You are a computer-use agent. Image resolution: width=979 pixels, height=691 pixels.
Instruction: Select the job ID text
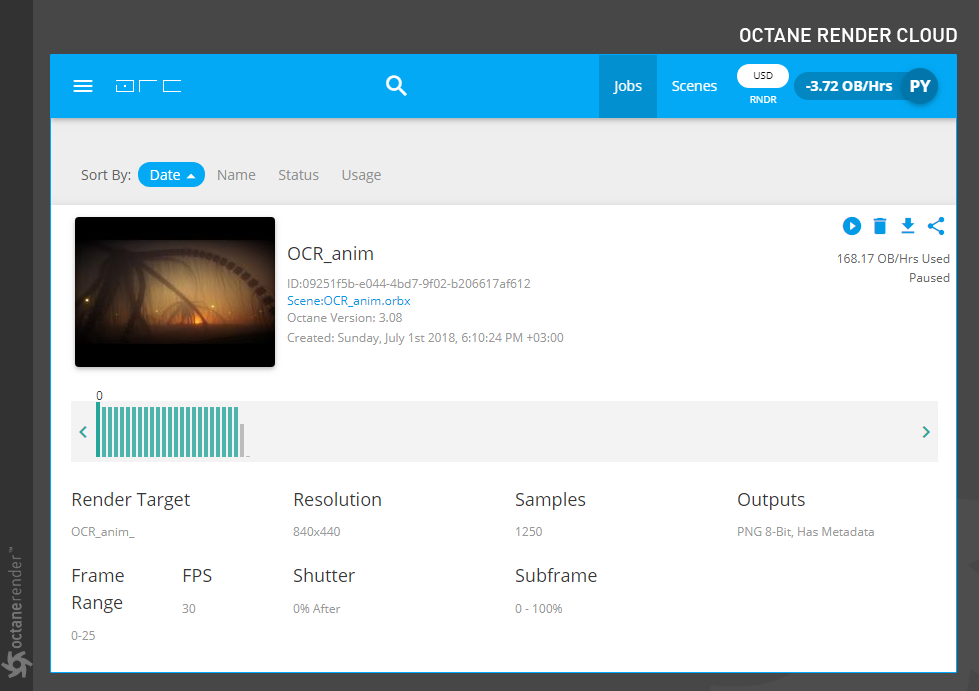(x=408, y=283)
